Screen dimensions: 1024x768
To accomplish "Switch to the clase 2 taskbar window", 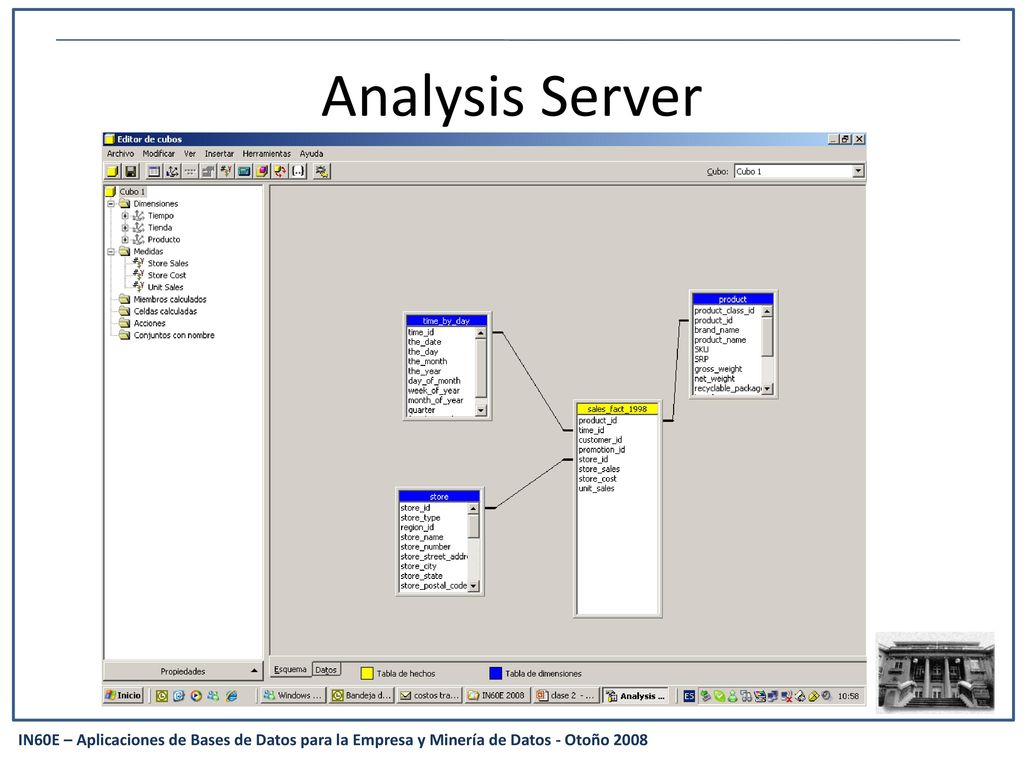I will tap(566, 696).
